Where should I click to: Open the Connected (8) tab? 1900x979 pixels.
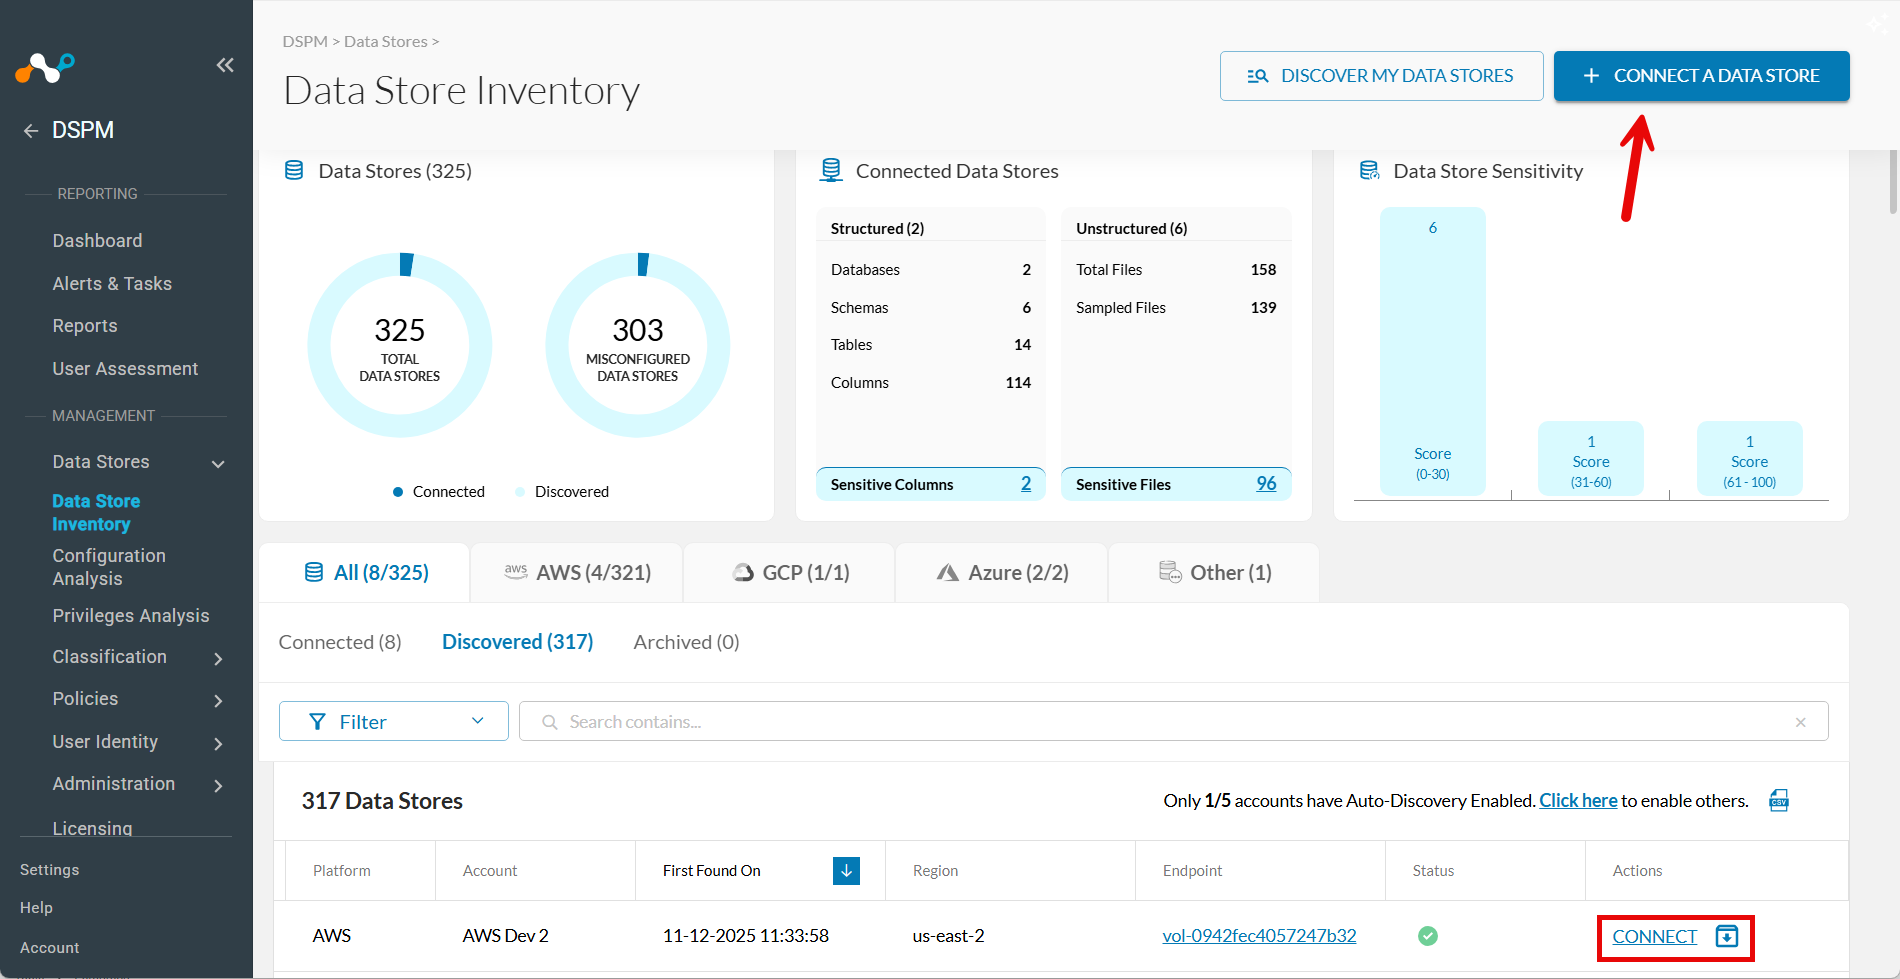tap(340, 641)
